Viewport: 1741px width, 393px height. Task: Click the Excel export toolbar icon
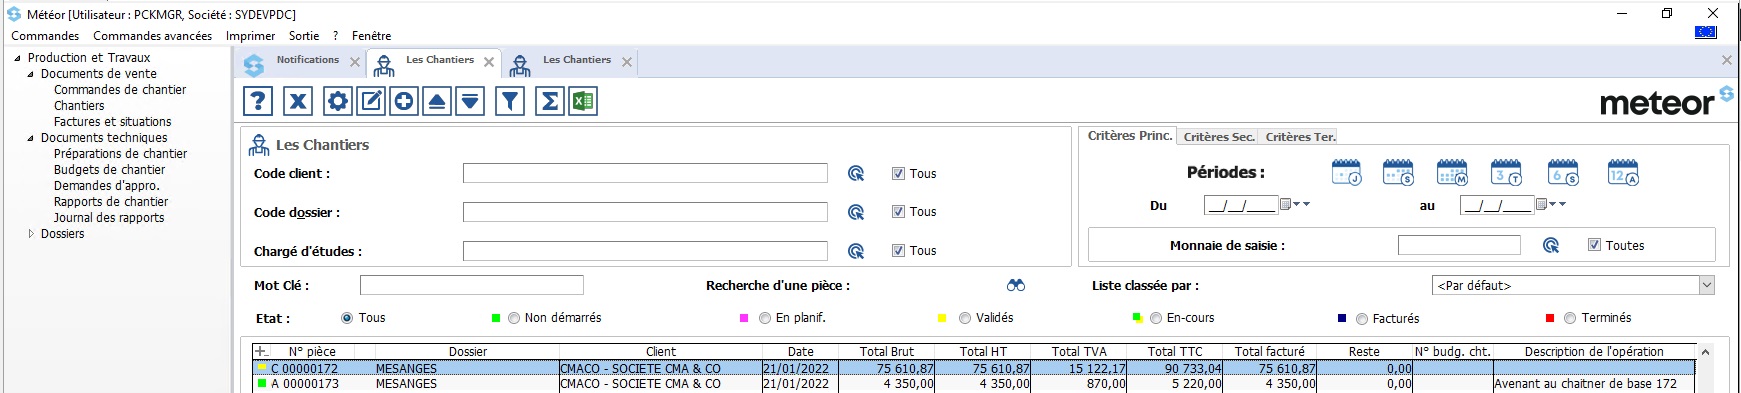(583, 101)
